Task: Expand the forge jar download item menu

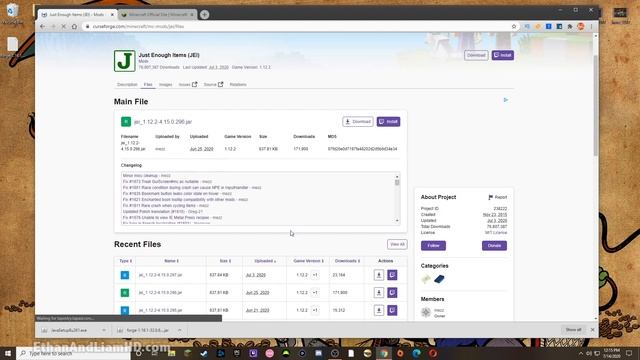Action: point(180,330)
